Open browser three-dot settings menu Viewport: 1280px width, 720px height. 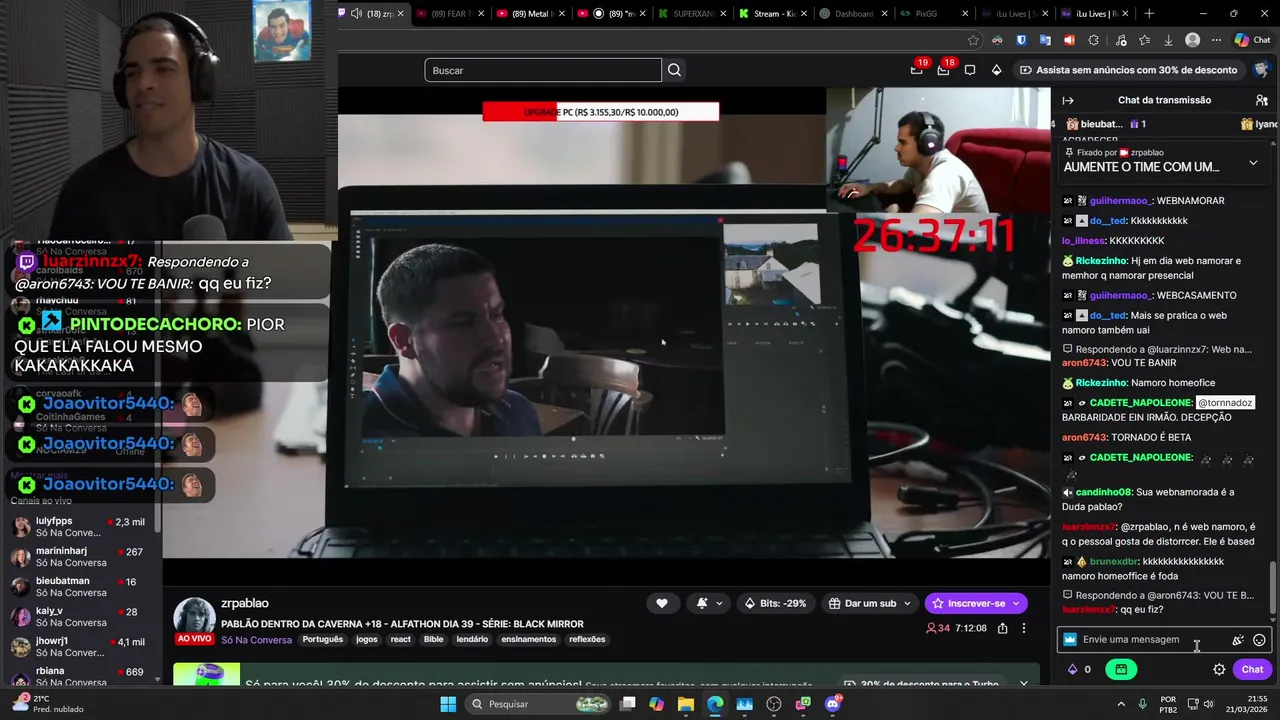[x=1216, y=40]
